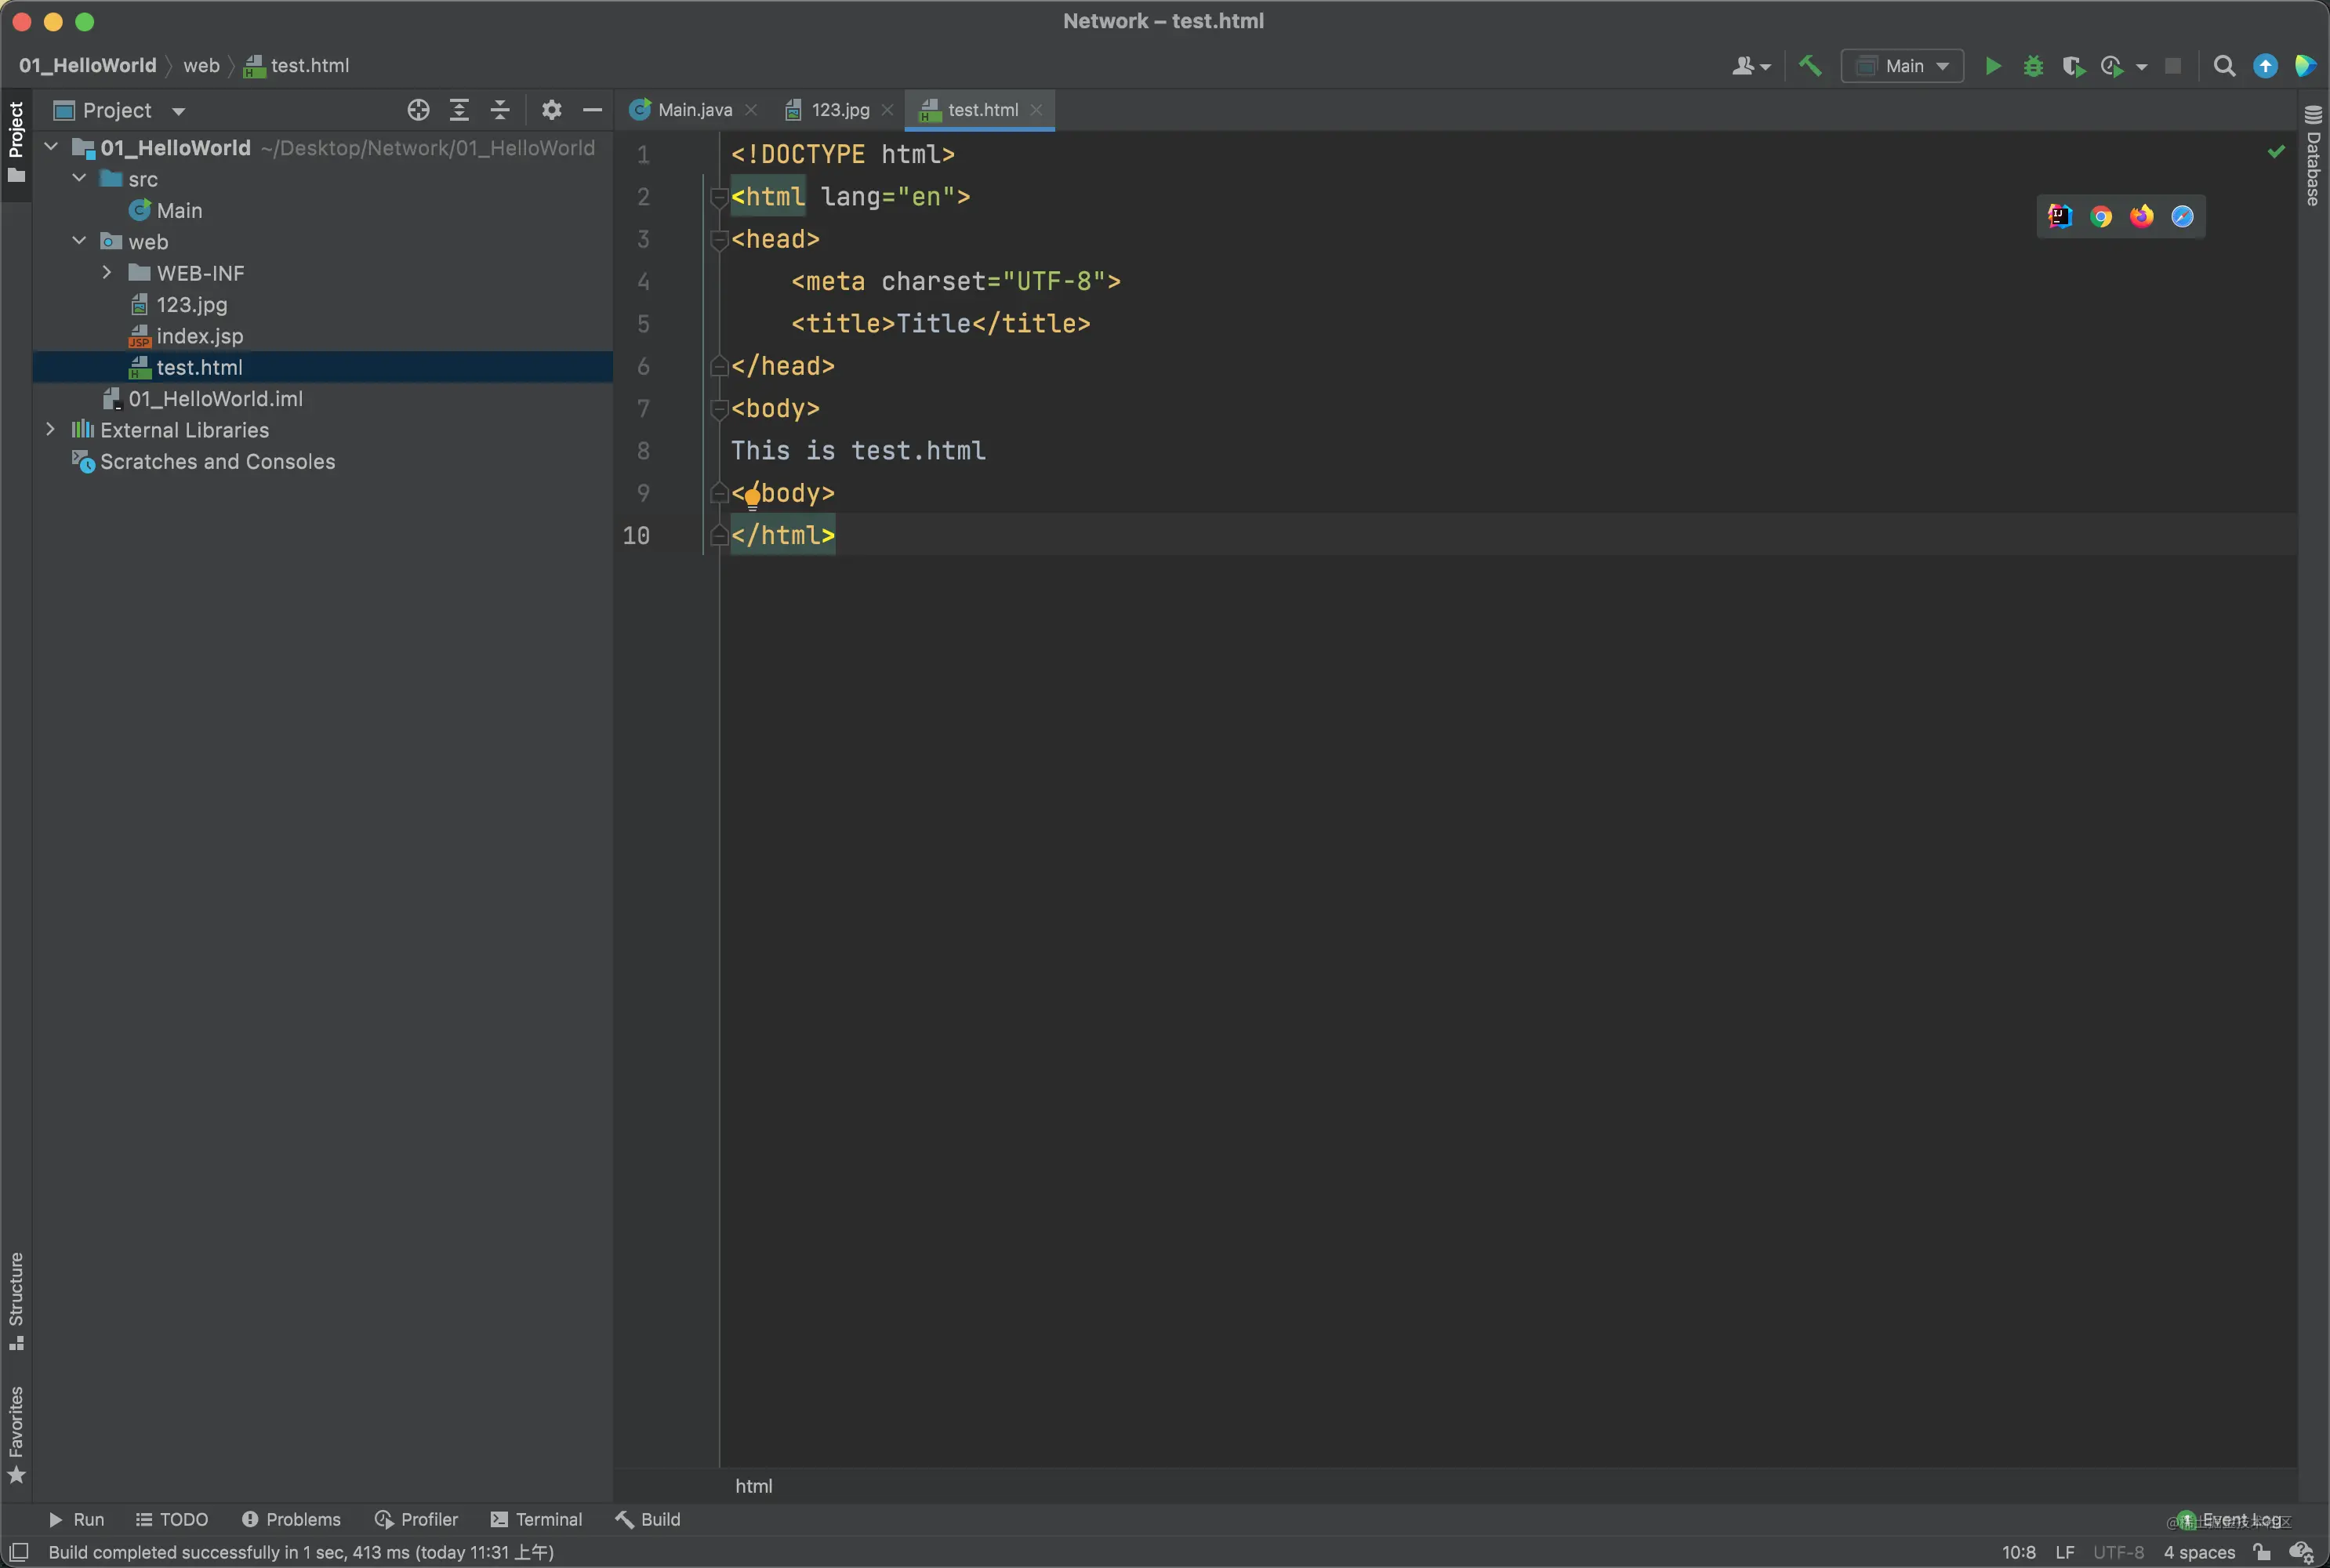Expand profiler options arrow
Screen dimensions: 2330x1568
point(2141,67)
